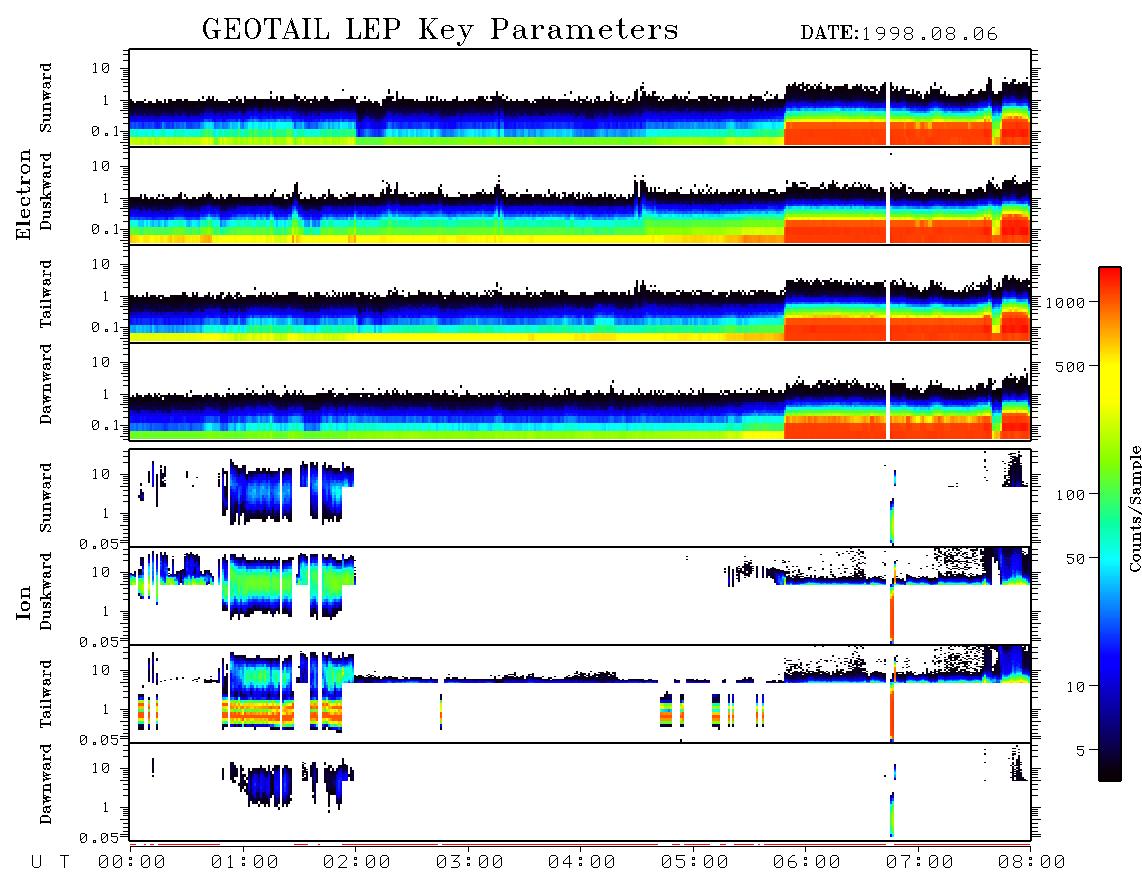Click the Electron "Duskward" axis label
Image resolution: width=1142 pixels, height=880 pixels.
click(46, 191)
